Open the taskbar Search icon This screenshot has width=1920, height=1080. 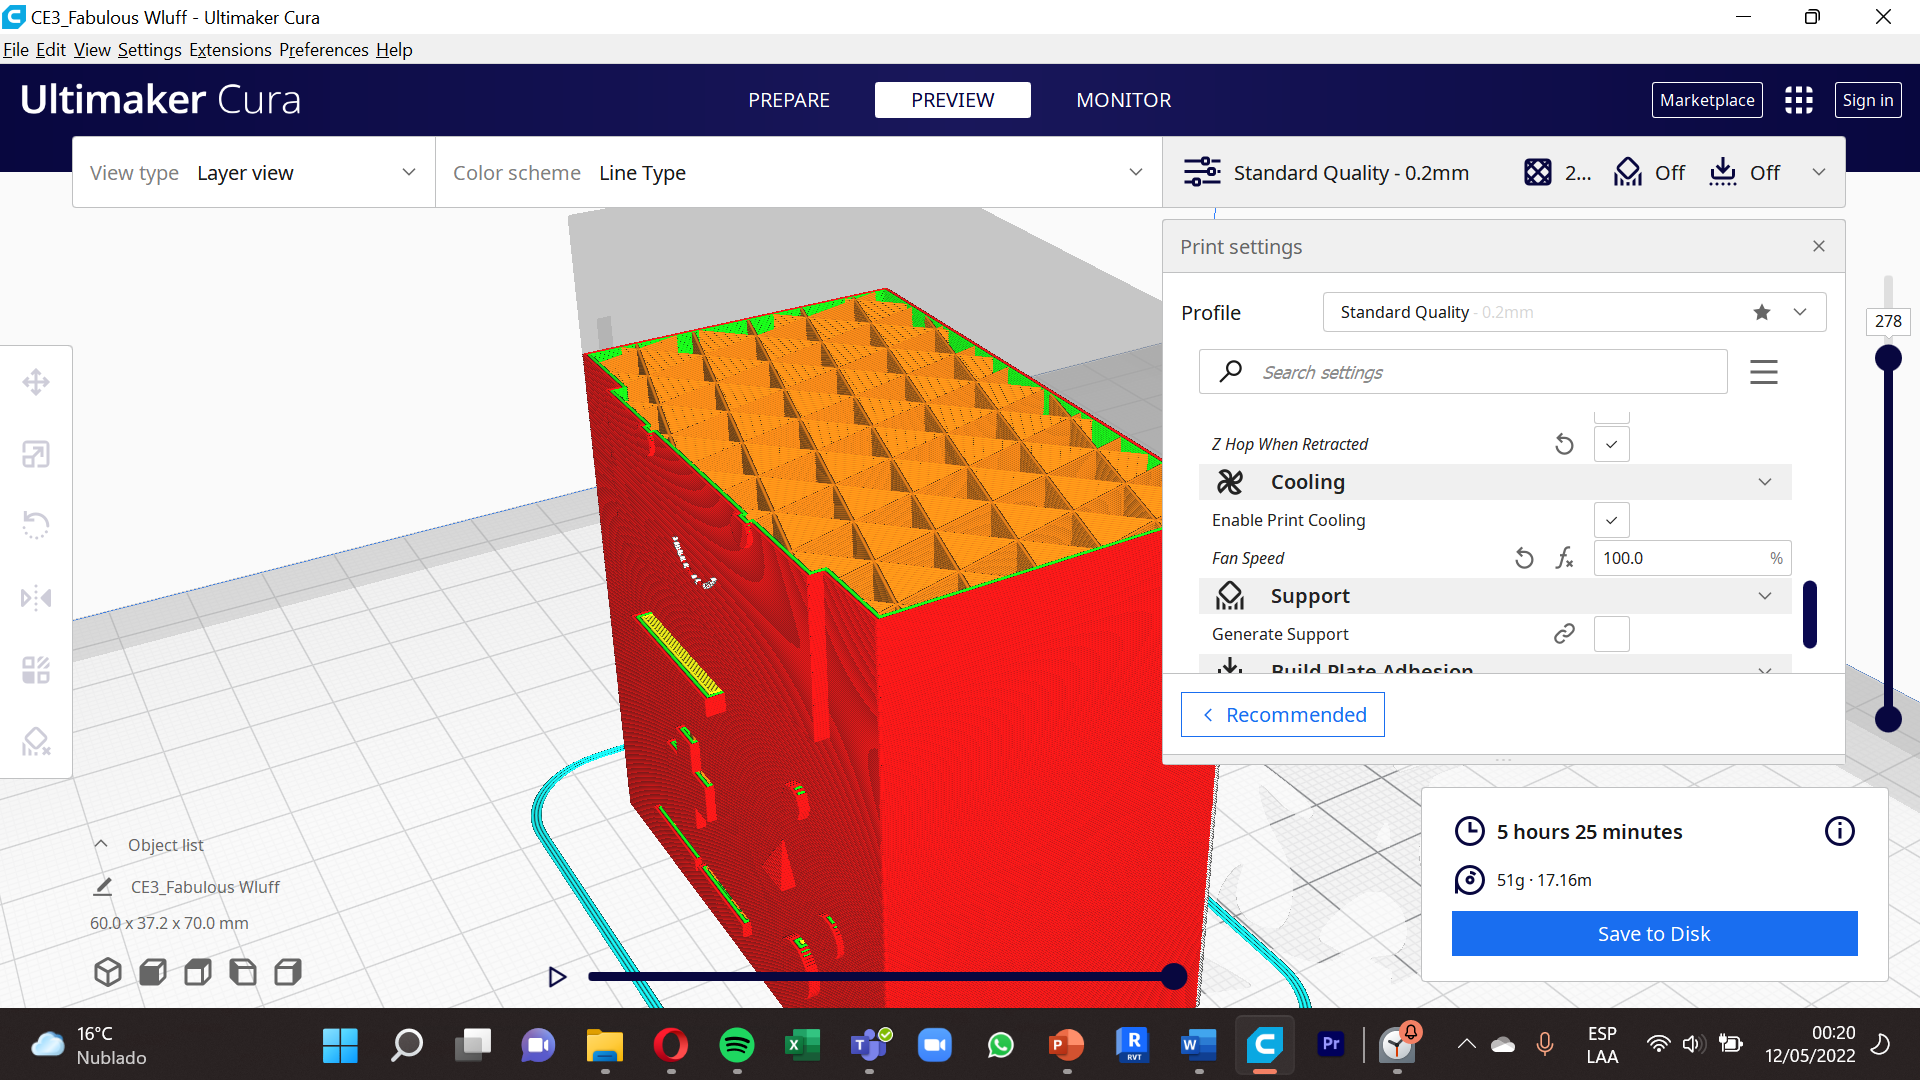tap(406, 1045)
